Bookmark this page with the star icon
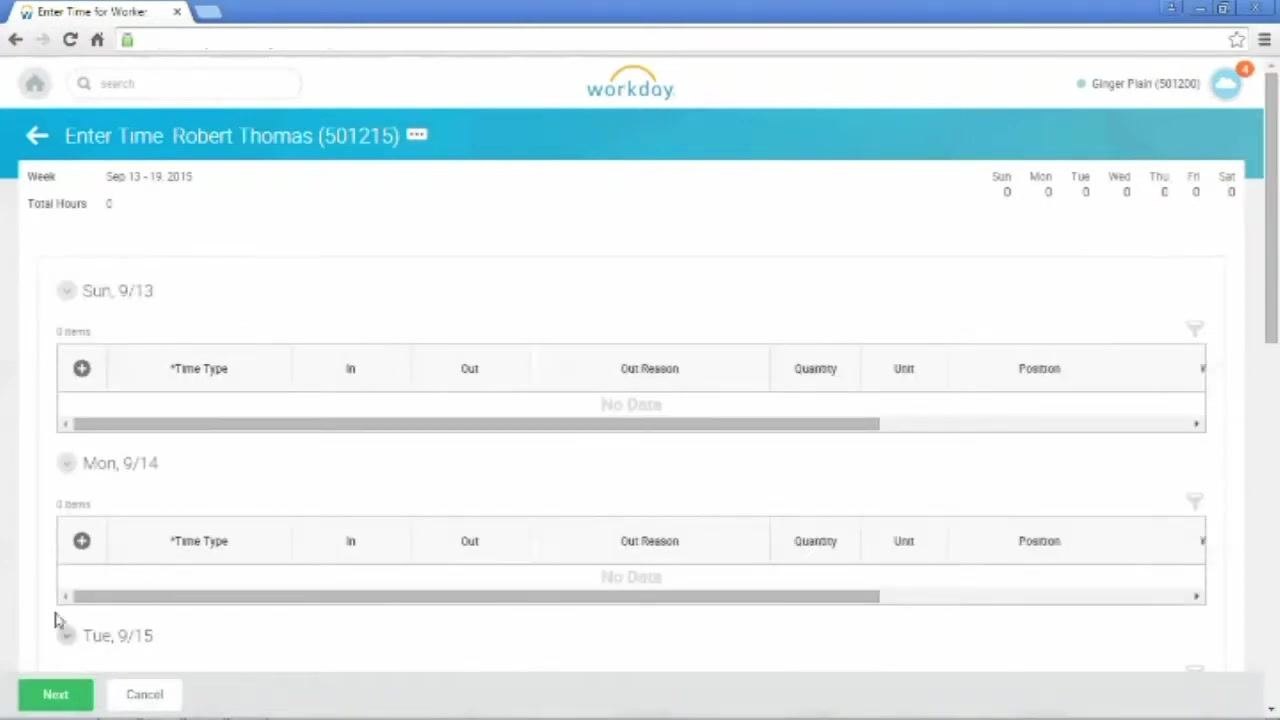This screenshot has height=720, width=1280. coord(1237,40)
